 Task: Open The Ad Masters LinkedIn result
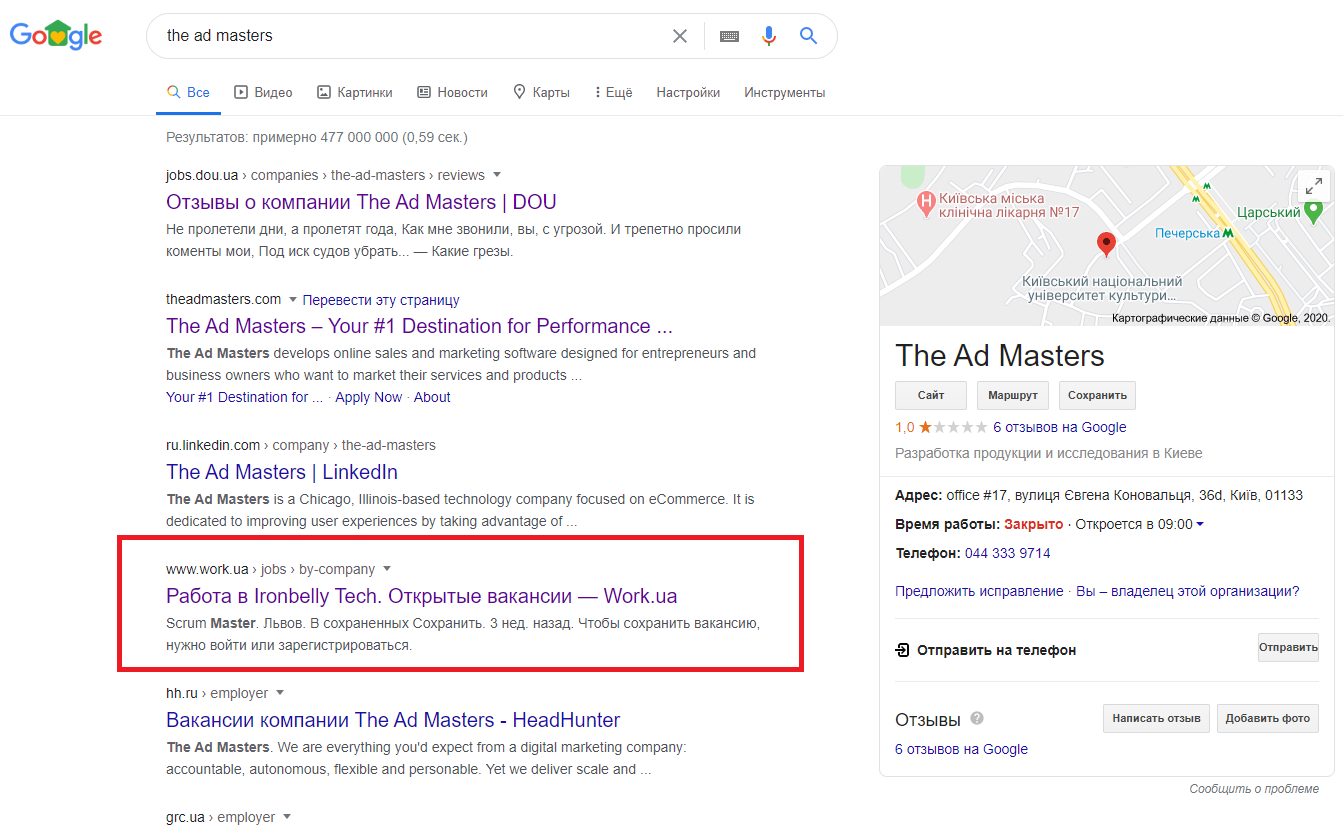(282, 472)
